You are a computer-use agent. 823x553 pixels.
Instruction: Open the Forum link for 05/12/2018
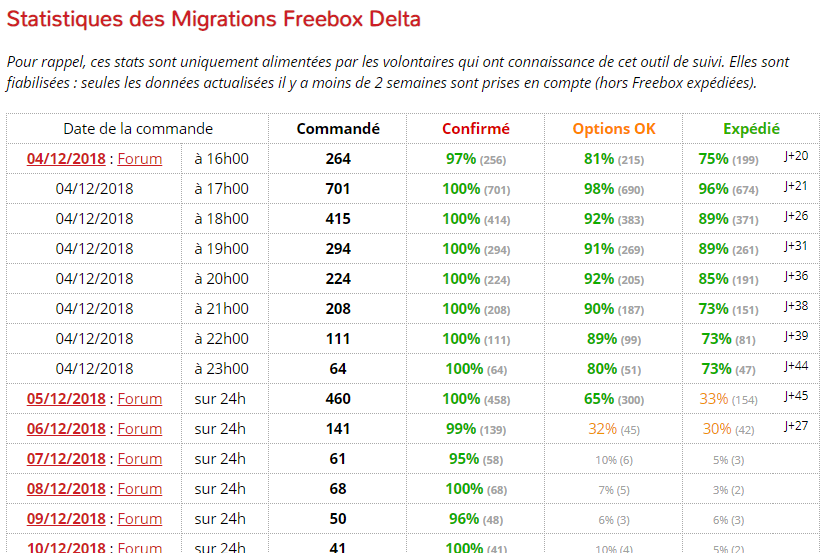140,398
